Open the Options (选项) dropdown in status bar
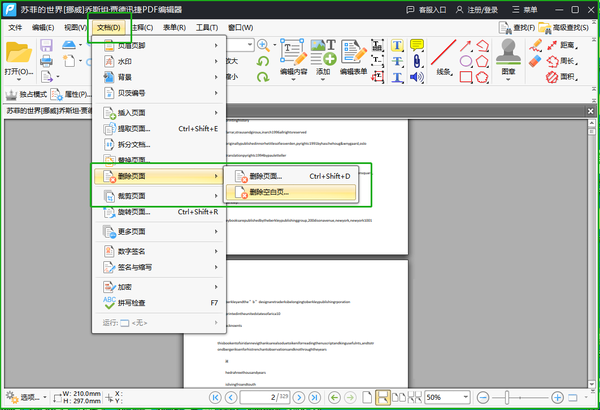 click(26, 397)
